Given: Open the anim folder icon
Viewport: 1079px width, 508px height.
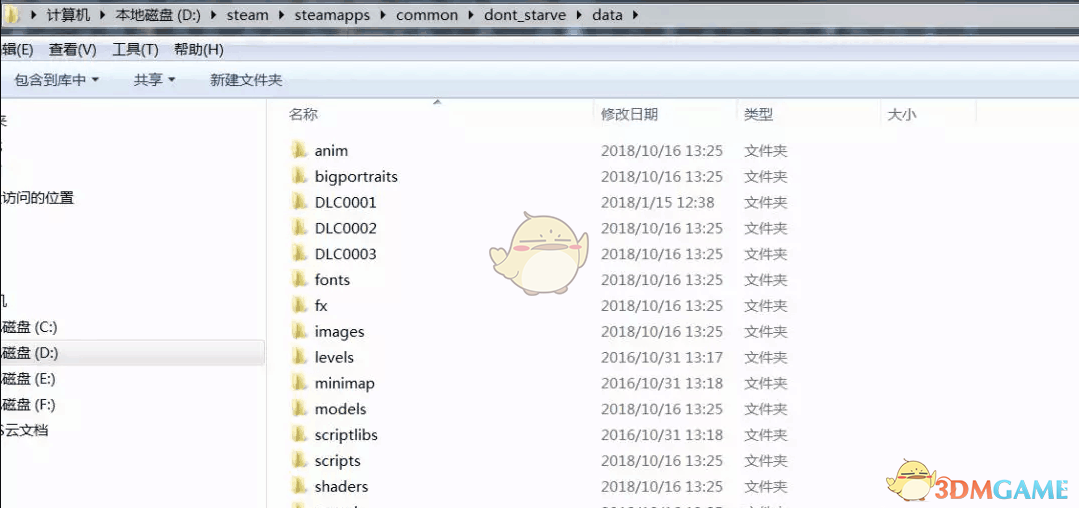Looking at the screenshot, I should pos(299,150).
